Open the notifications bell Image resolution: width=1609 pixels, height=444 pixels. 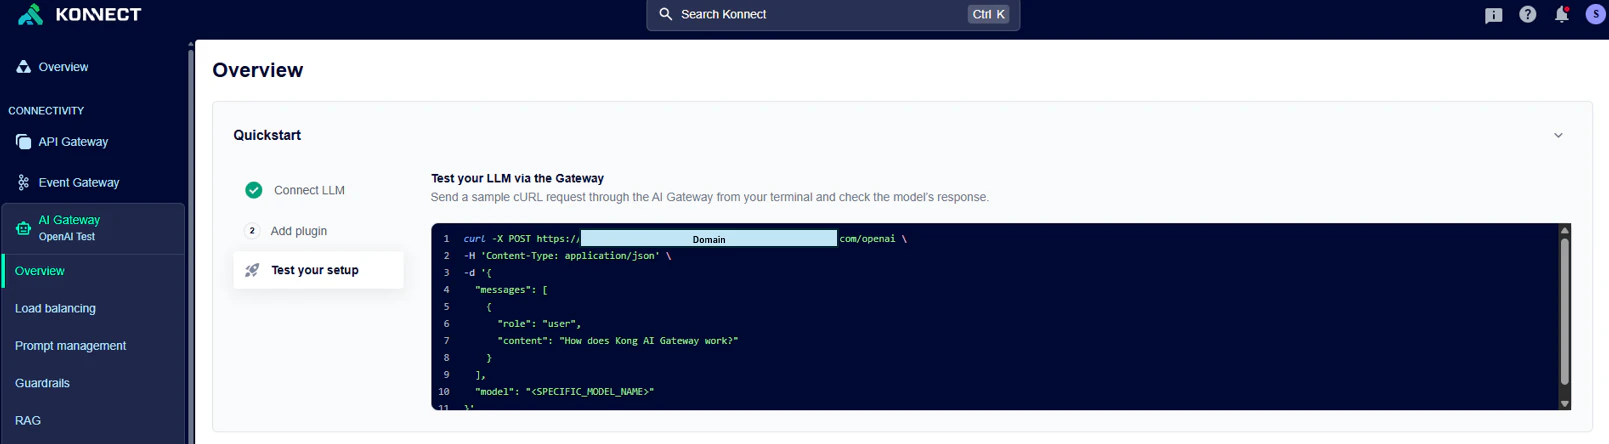(1561, 14)
